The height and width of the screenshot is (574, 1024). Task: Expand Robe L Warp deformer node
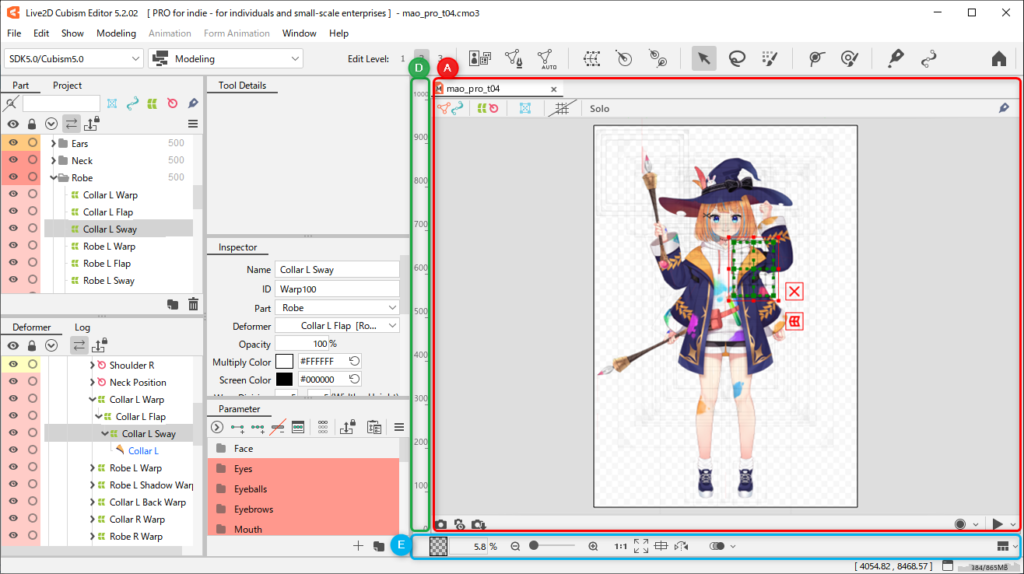tap(92, 468)
